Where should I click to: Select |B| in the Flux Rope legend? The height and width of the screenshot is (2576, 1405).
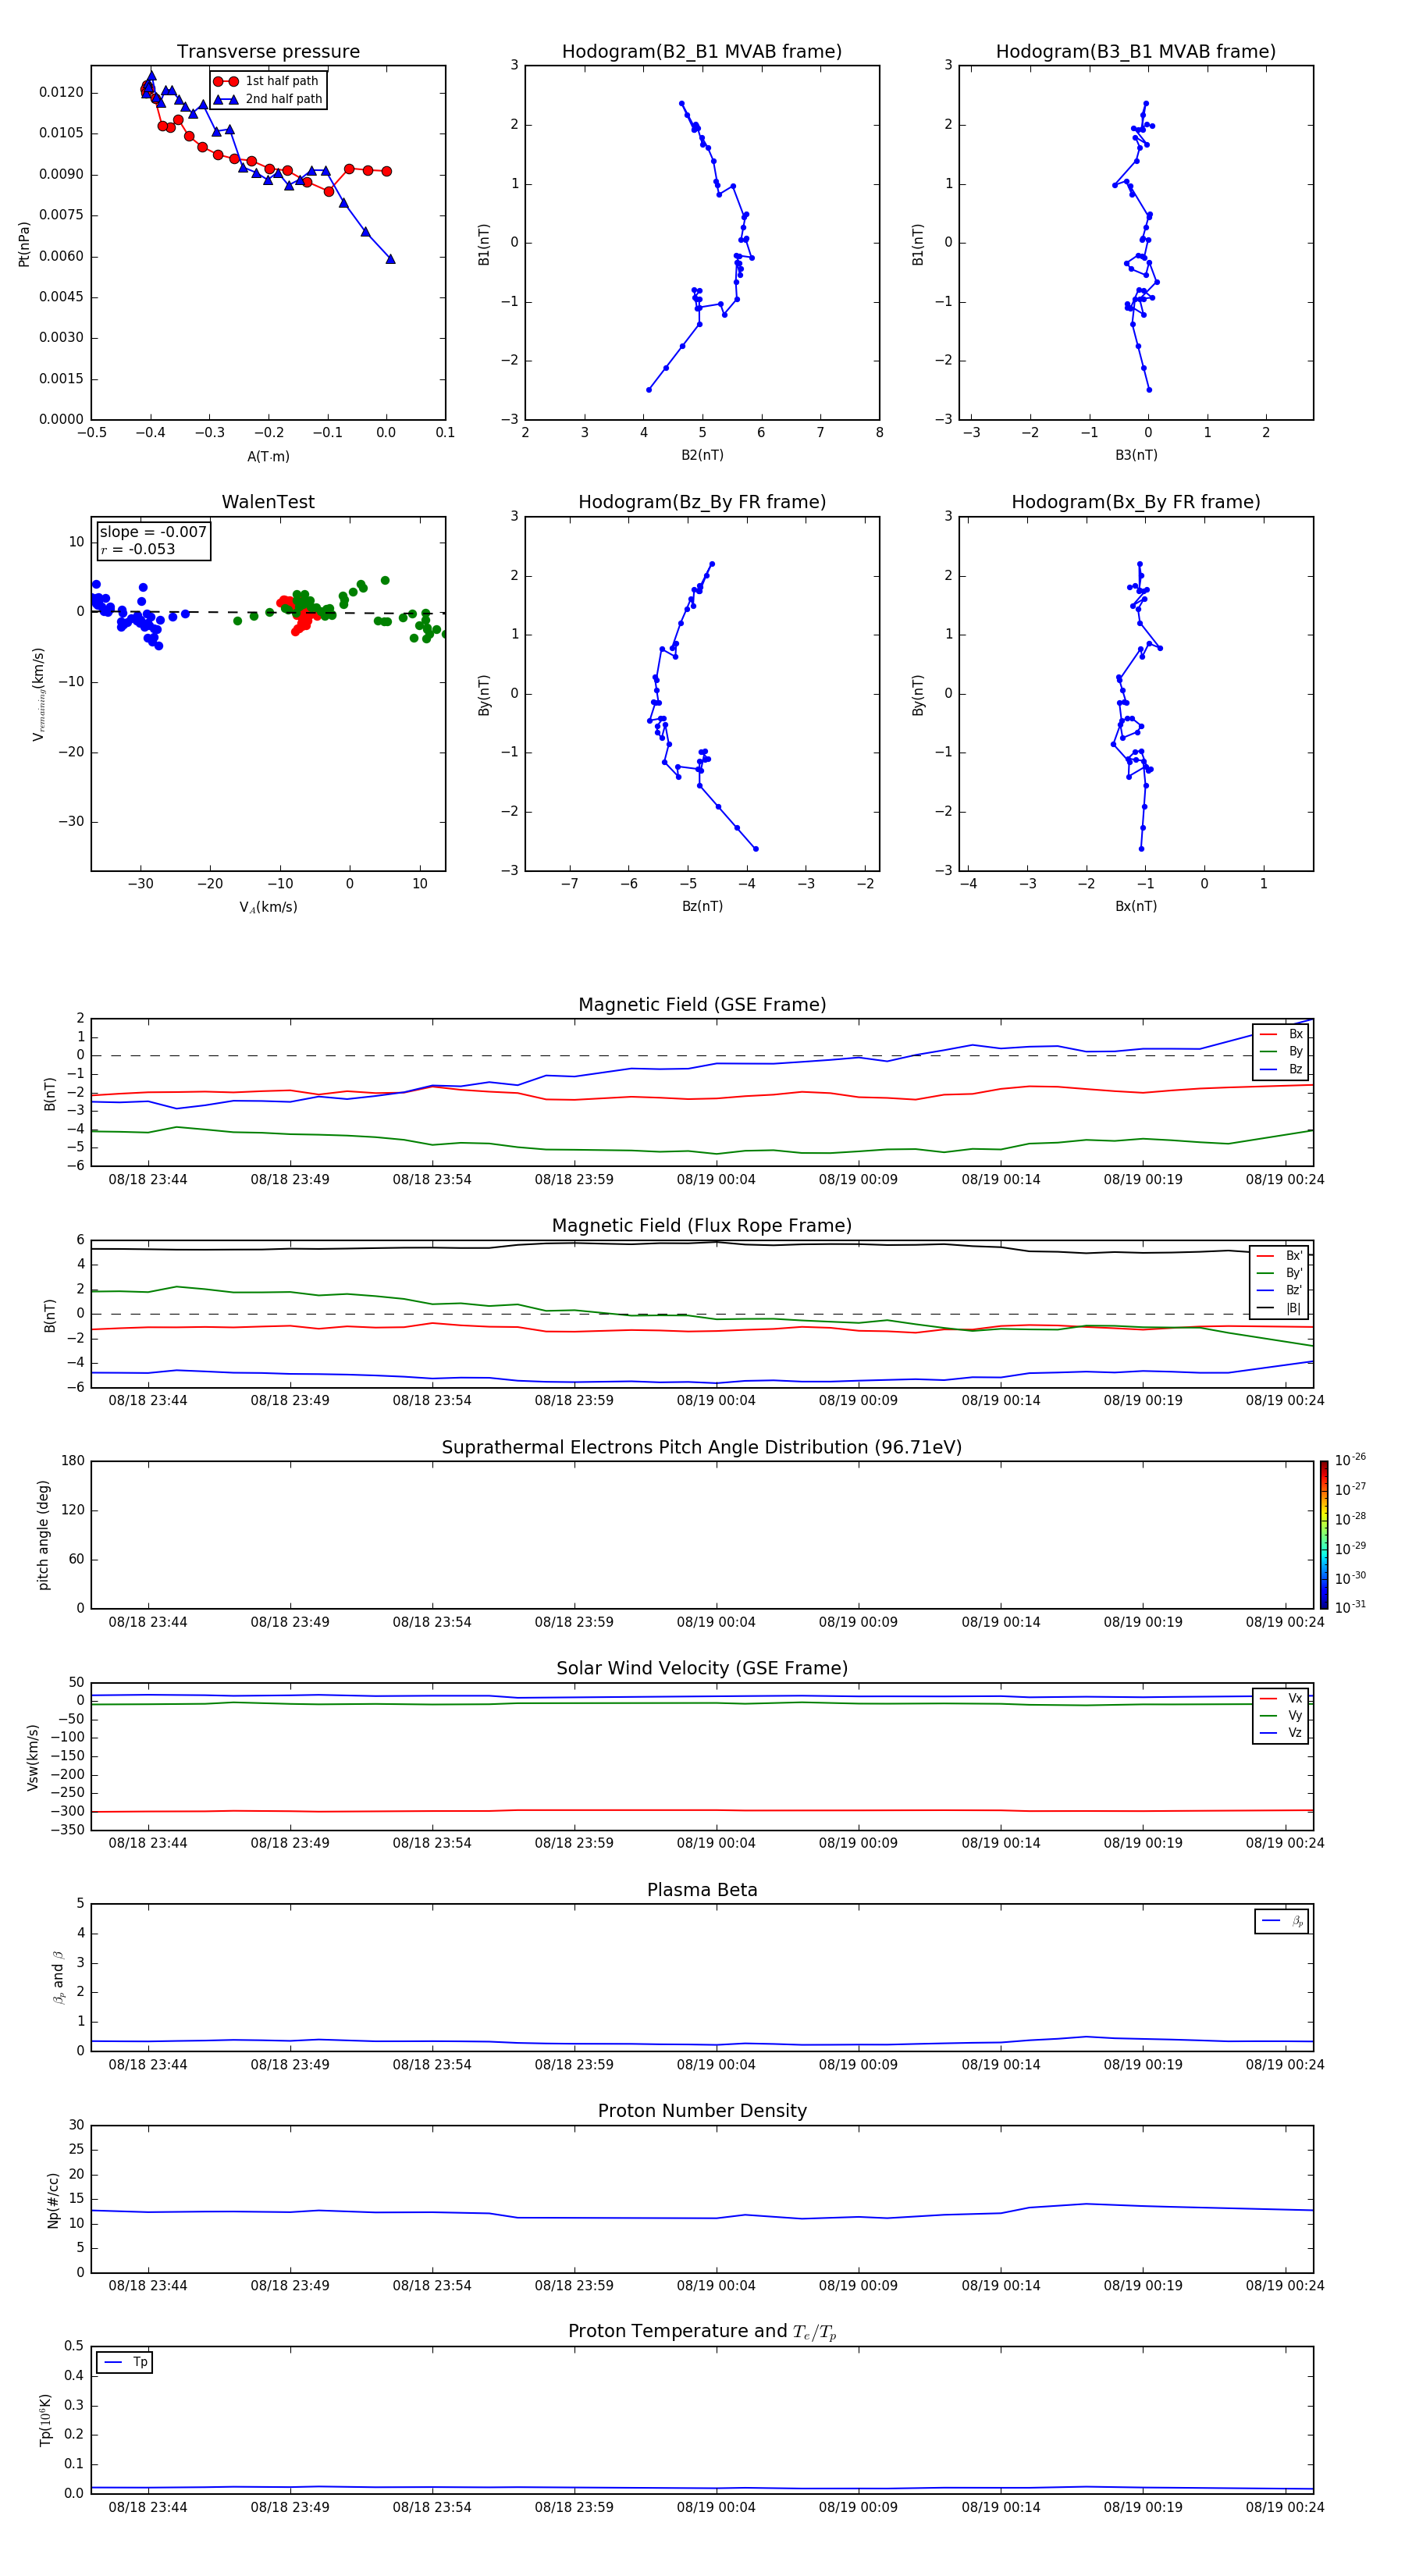tap(1280, 1308)
